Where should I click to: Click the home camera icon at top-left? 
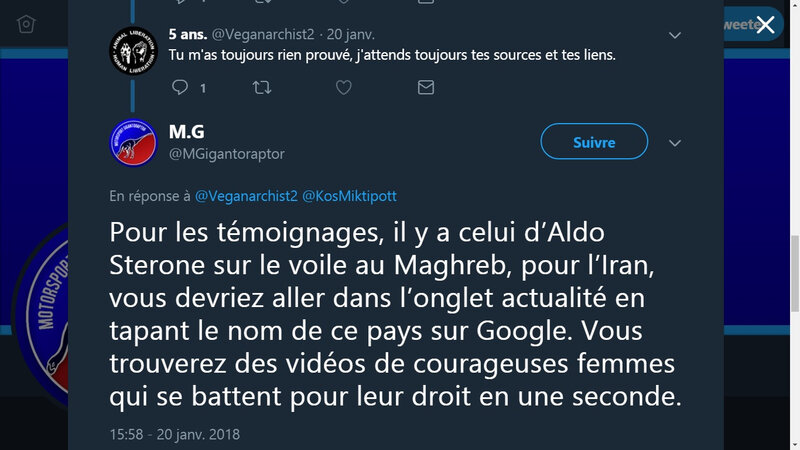(x=26, y=24)
